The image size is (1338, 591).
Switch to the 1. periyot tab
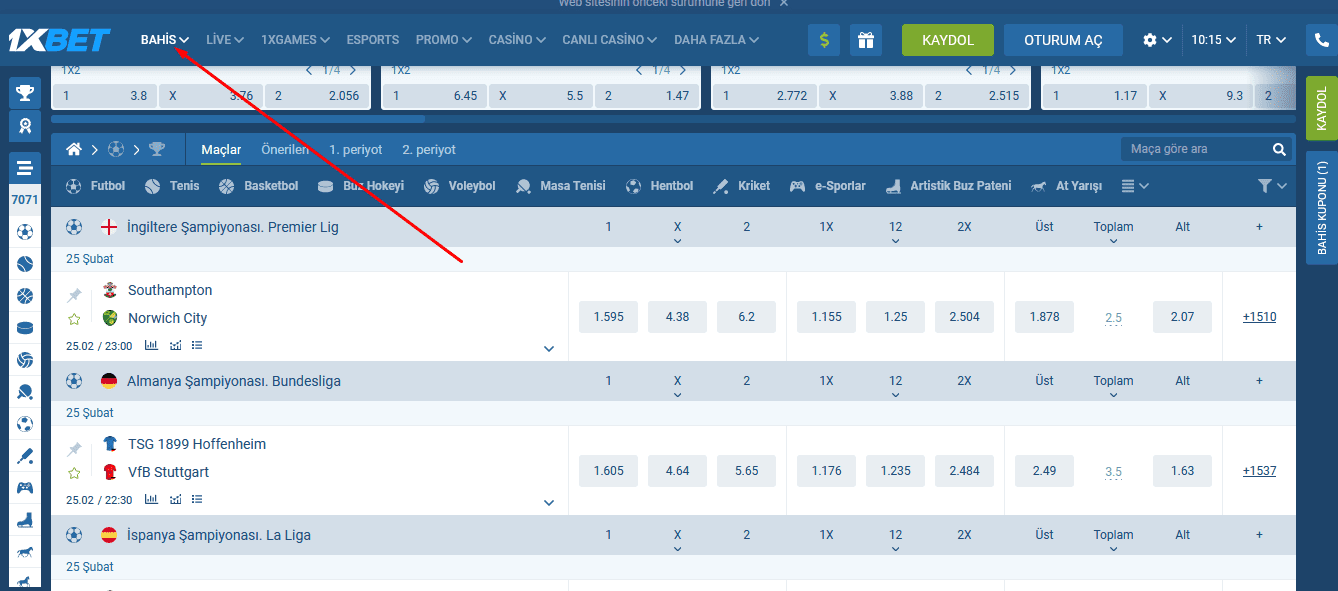pos(356,149)
